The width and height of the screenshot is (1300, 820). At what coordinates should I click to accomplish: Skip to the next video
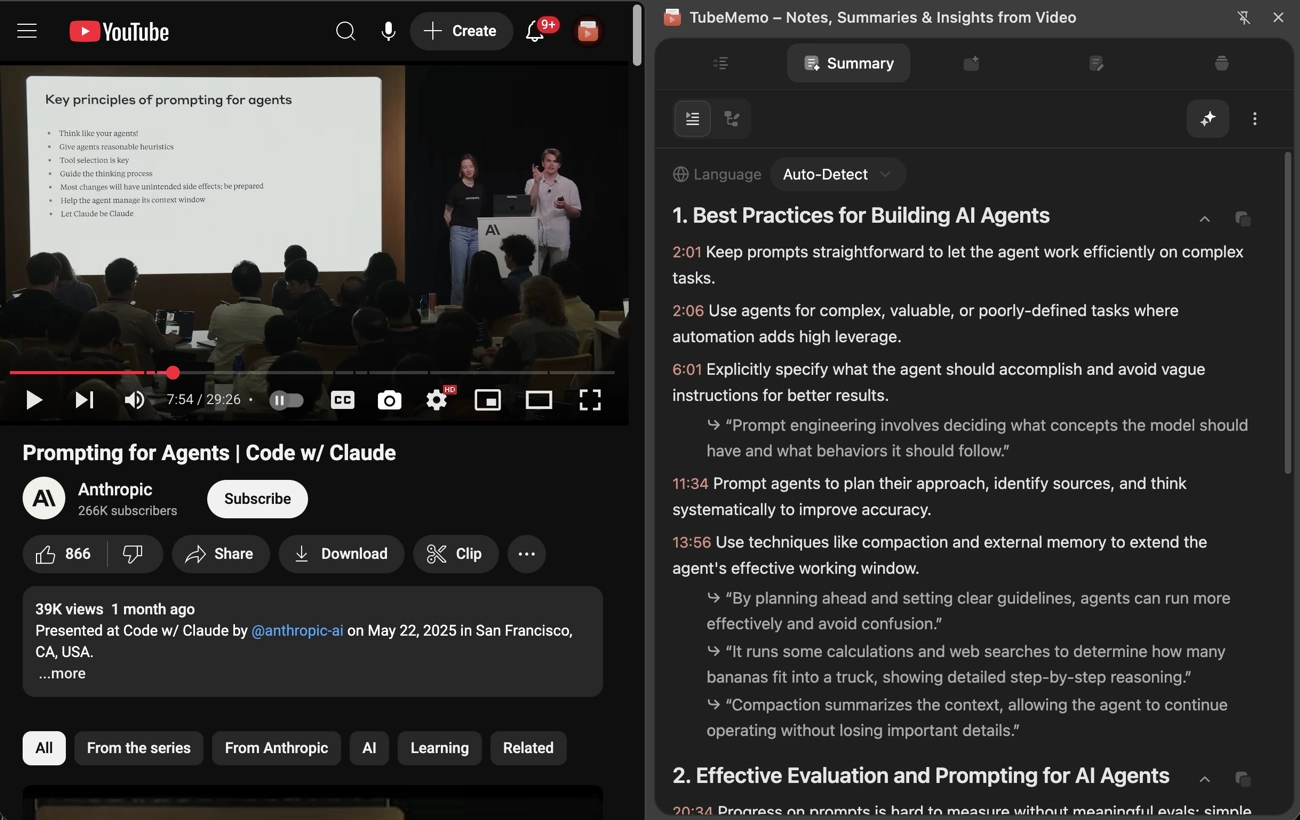tap(84, 400)
